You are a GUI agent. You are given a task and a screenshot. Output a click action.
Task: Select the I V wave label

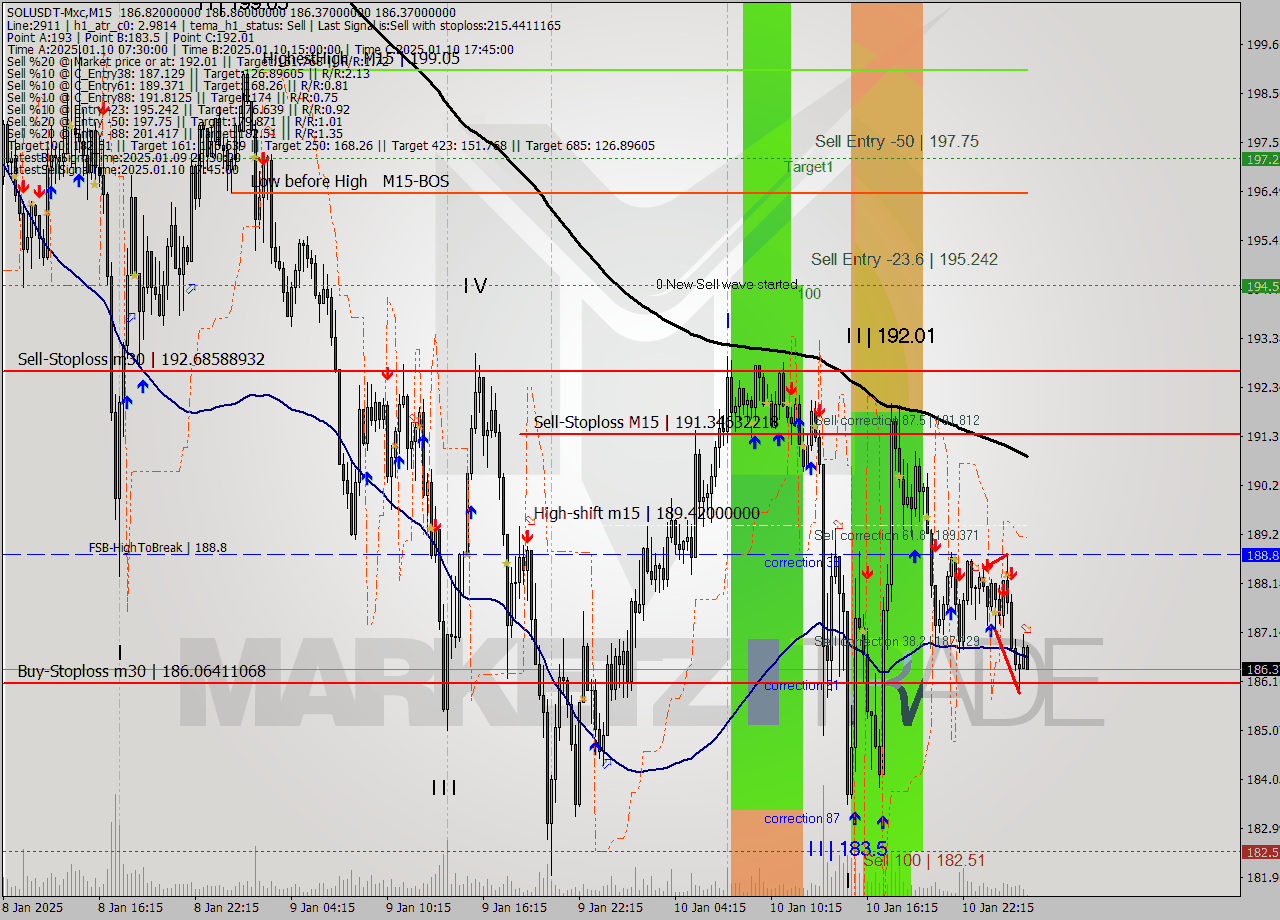click(x=475, y=286)
